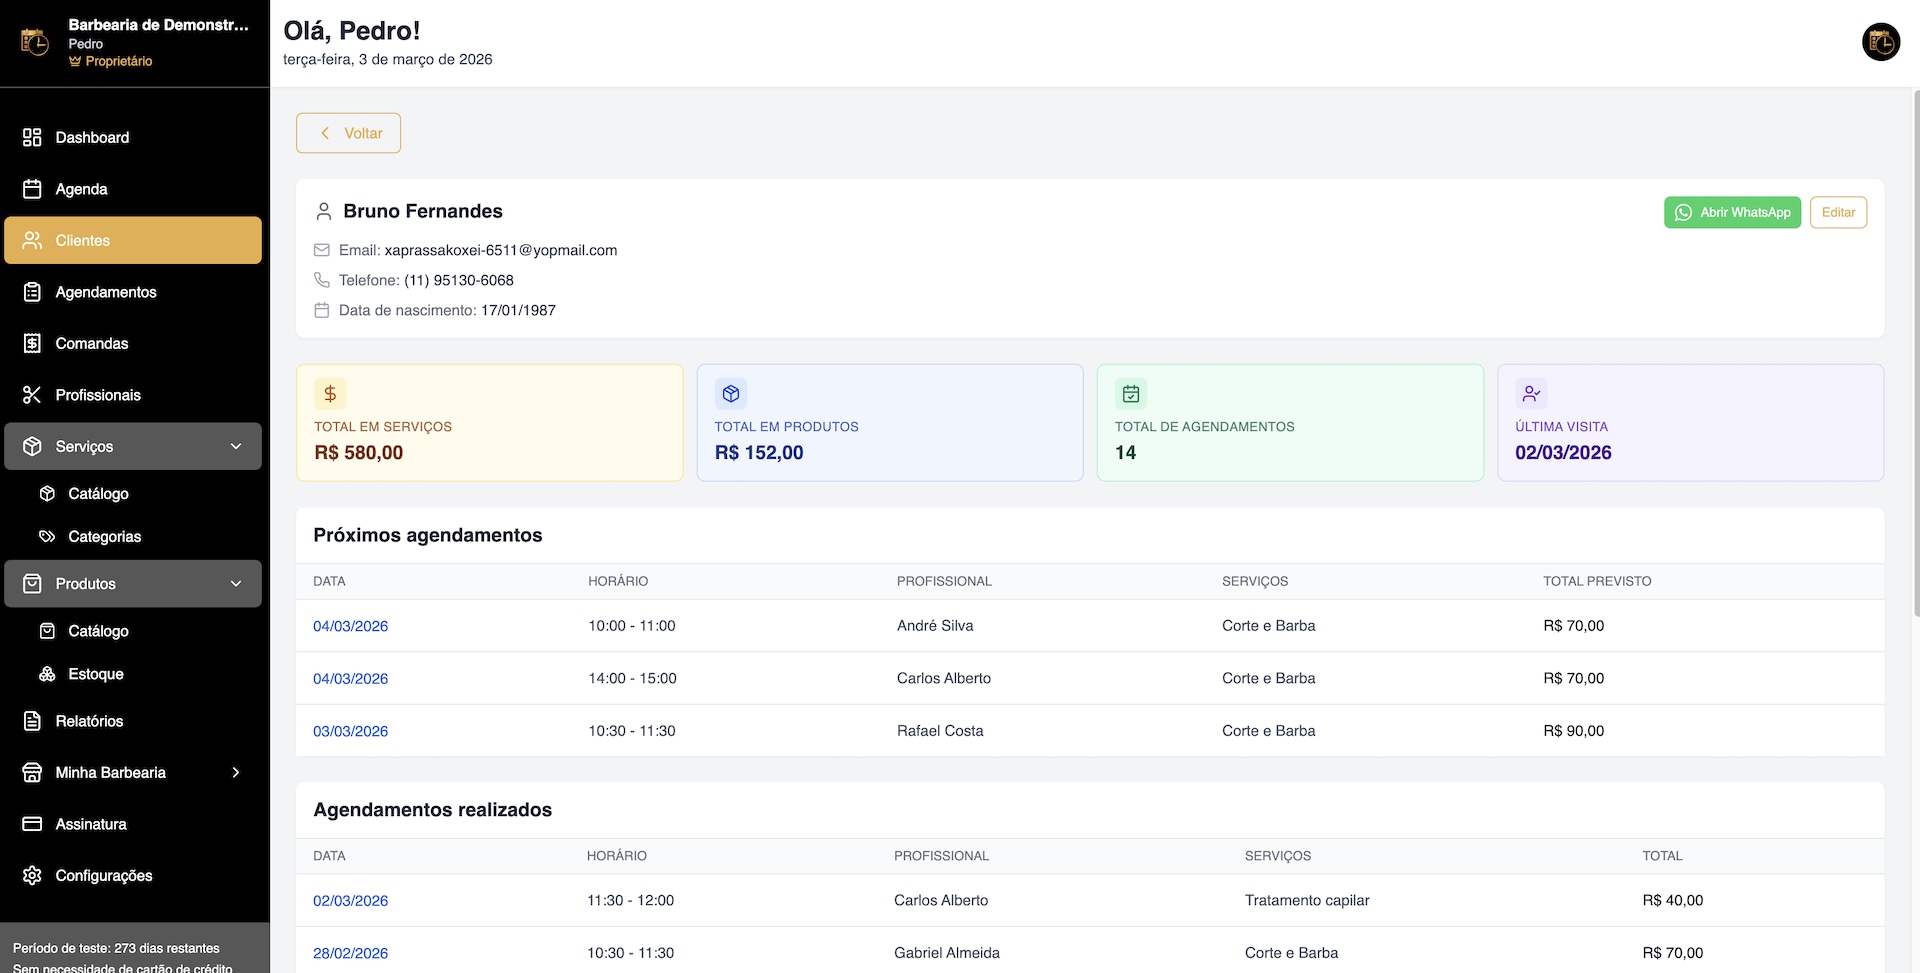Click the Abrir WhatsApp button

(x=1732, y=212)
